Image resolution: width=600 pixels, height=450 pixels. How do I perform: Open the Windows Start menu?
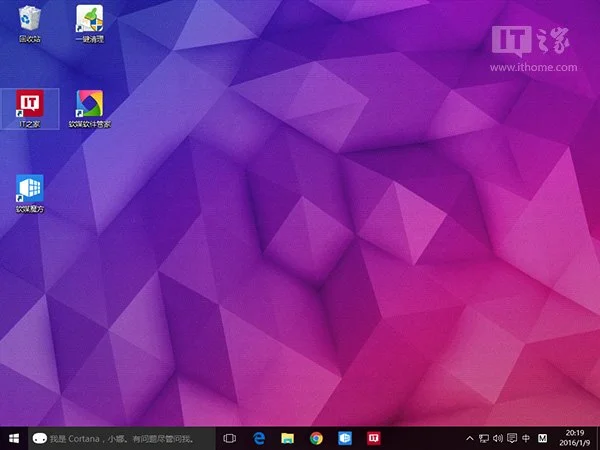click(x=14, y=438)
